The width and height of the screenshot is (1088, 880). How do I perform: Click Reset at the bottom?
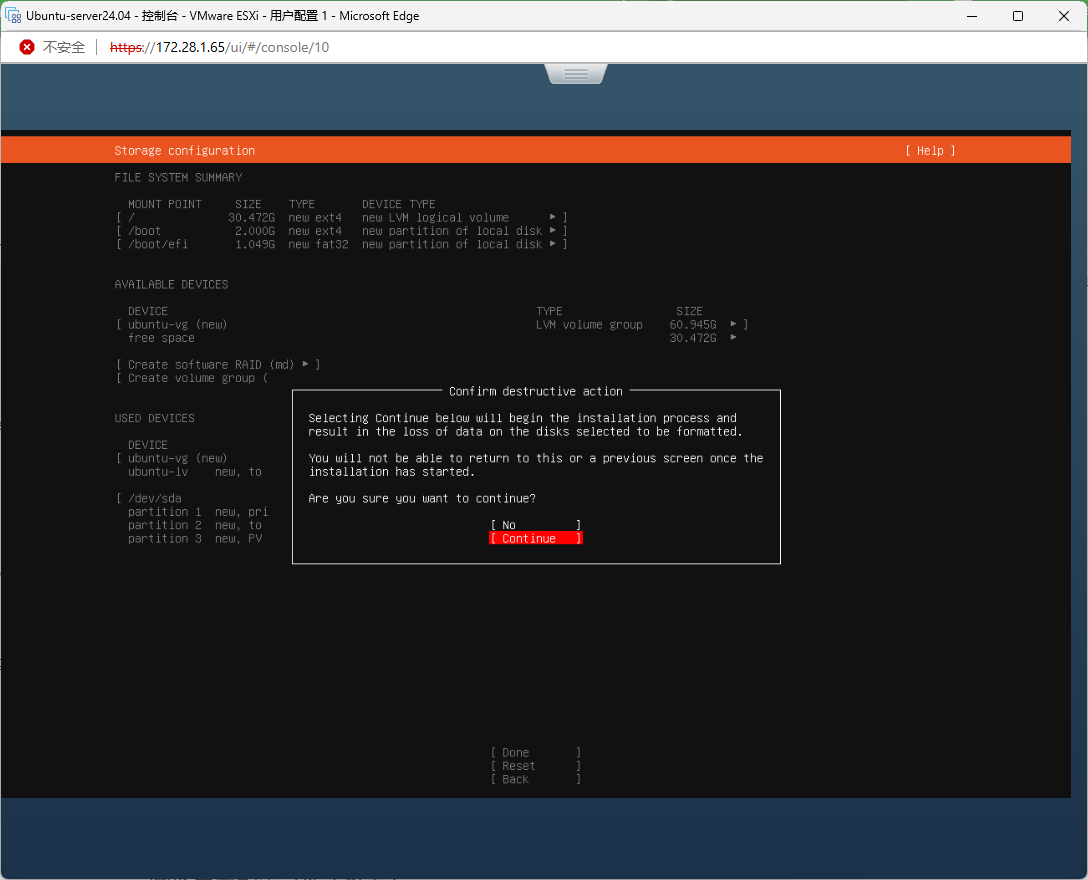click(x=535, y=766)
